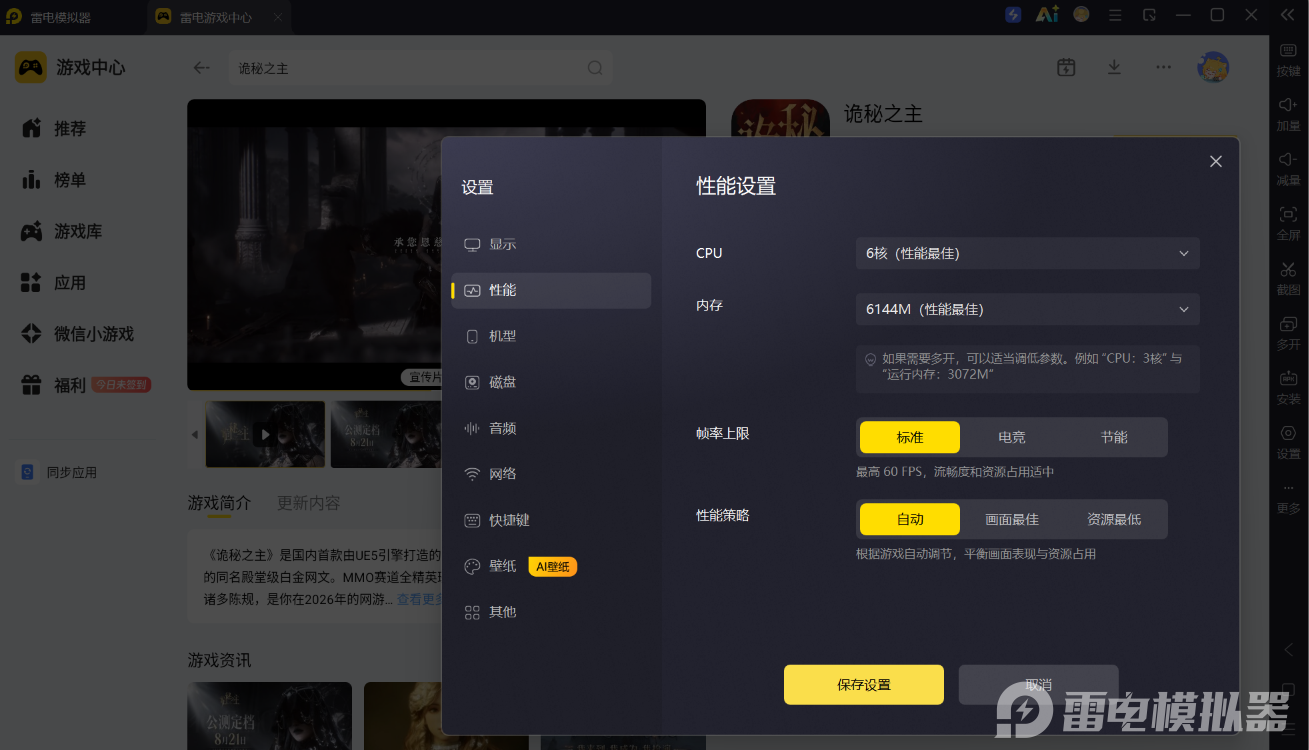Screen dimensions: 1309x750
Task: Click the magnifier search icon
Action: click(x=595, y=68)
